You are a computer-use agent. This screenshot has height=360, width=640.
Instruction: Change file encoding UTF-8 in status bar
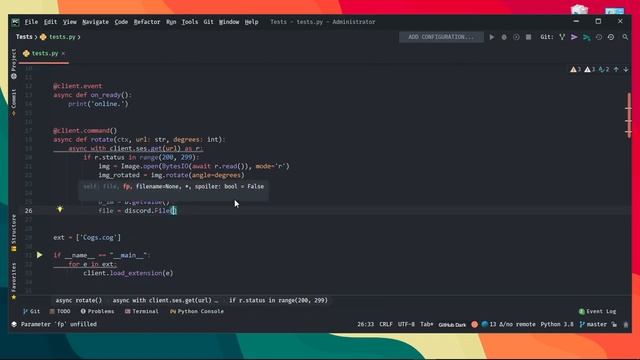[406, 324]
